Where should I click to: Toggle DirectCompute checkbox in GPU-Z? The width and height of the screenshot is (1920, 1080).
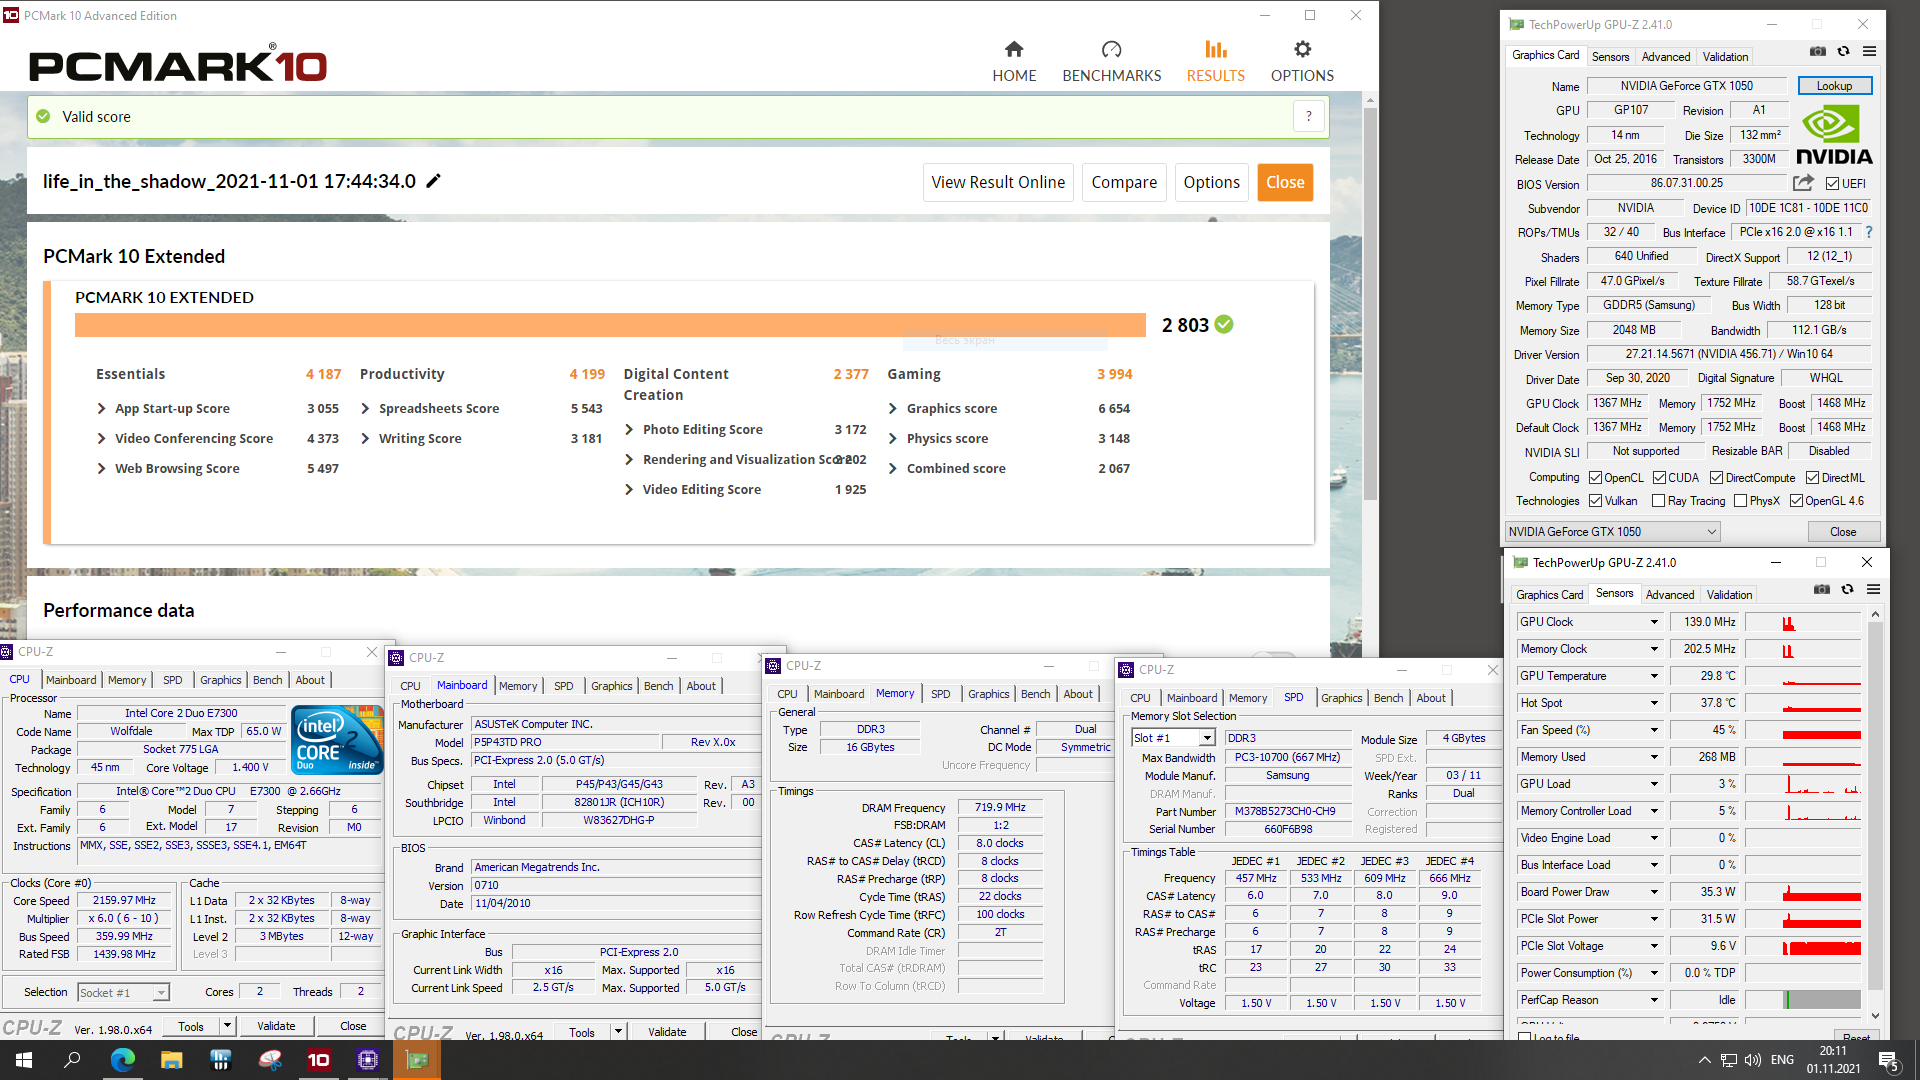pyautogui.click(x=1716, y=478)
